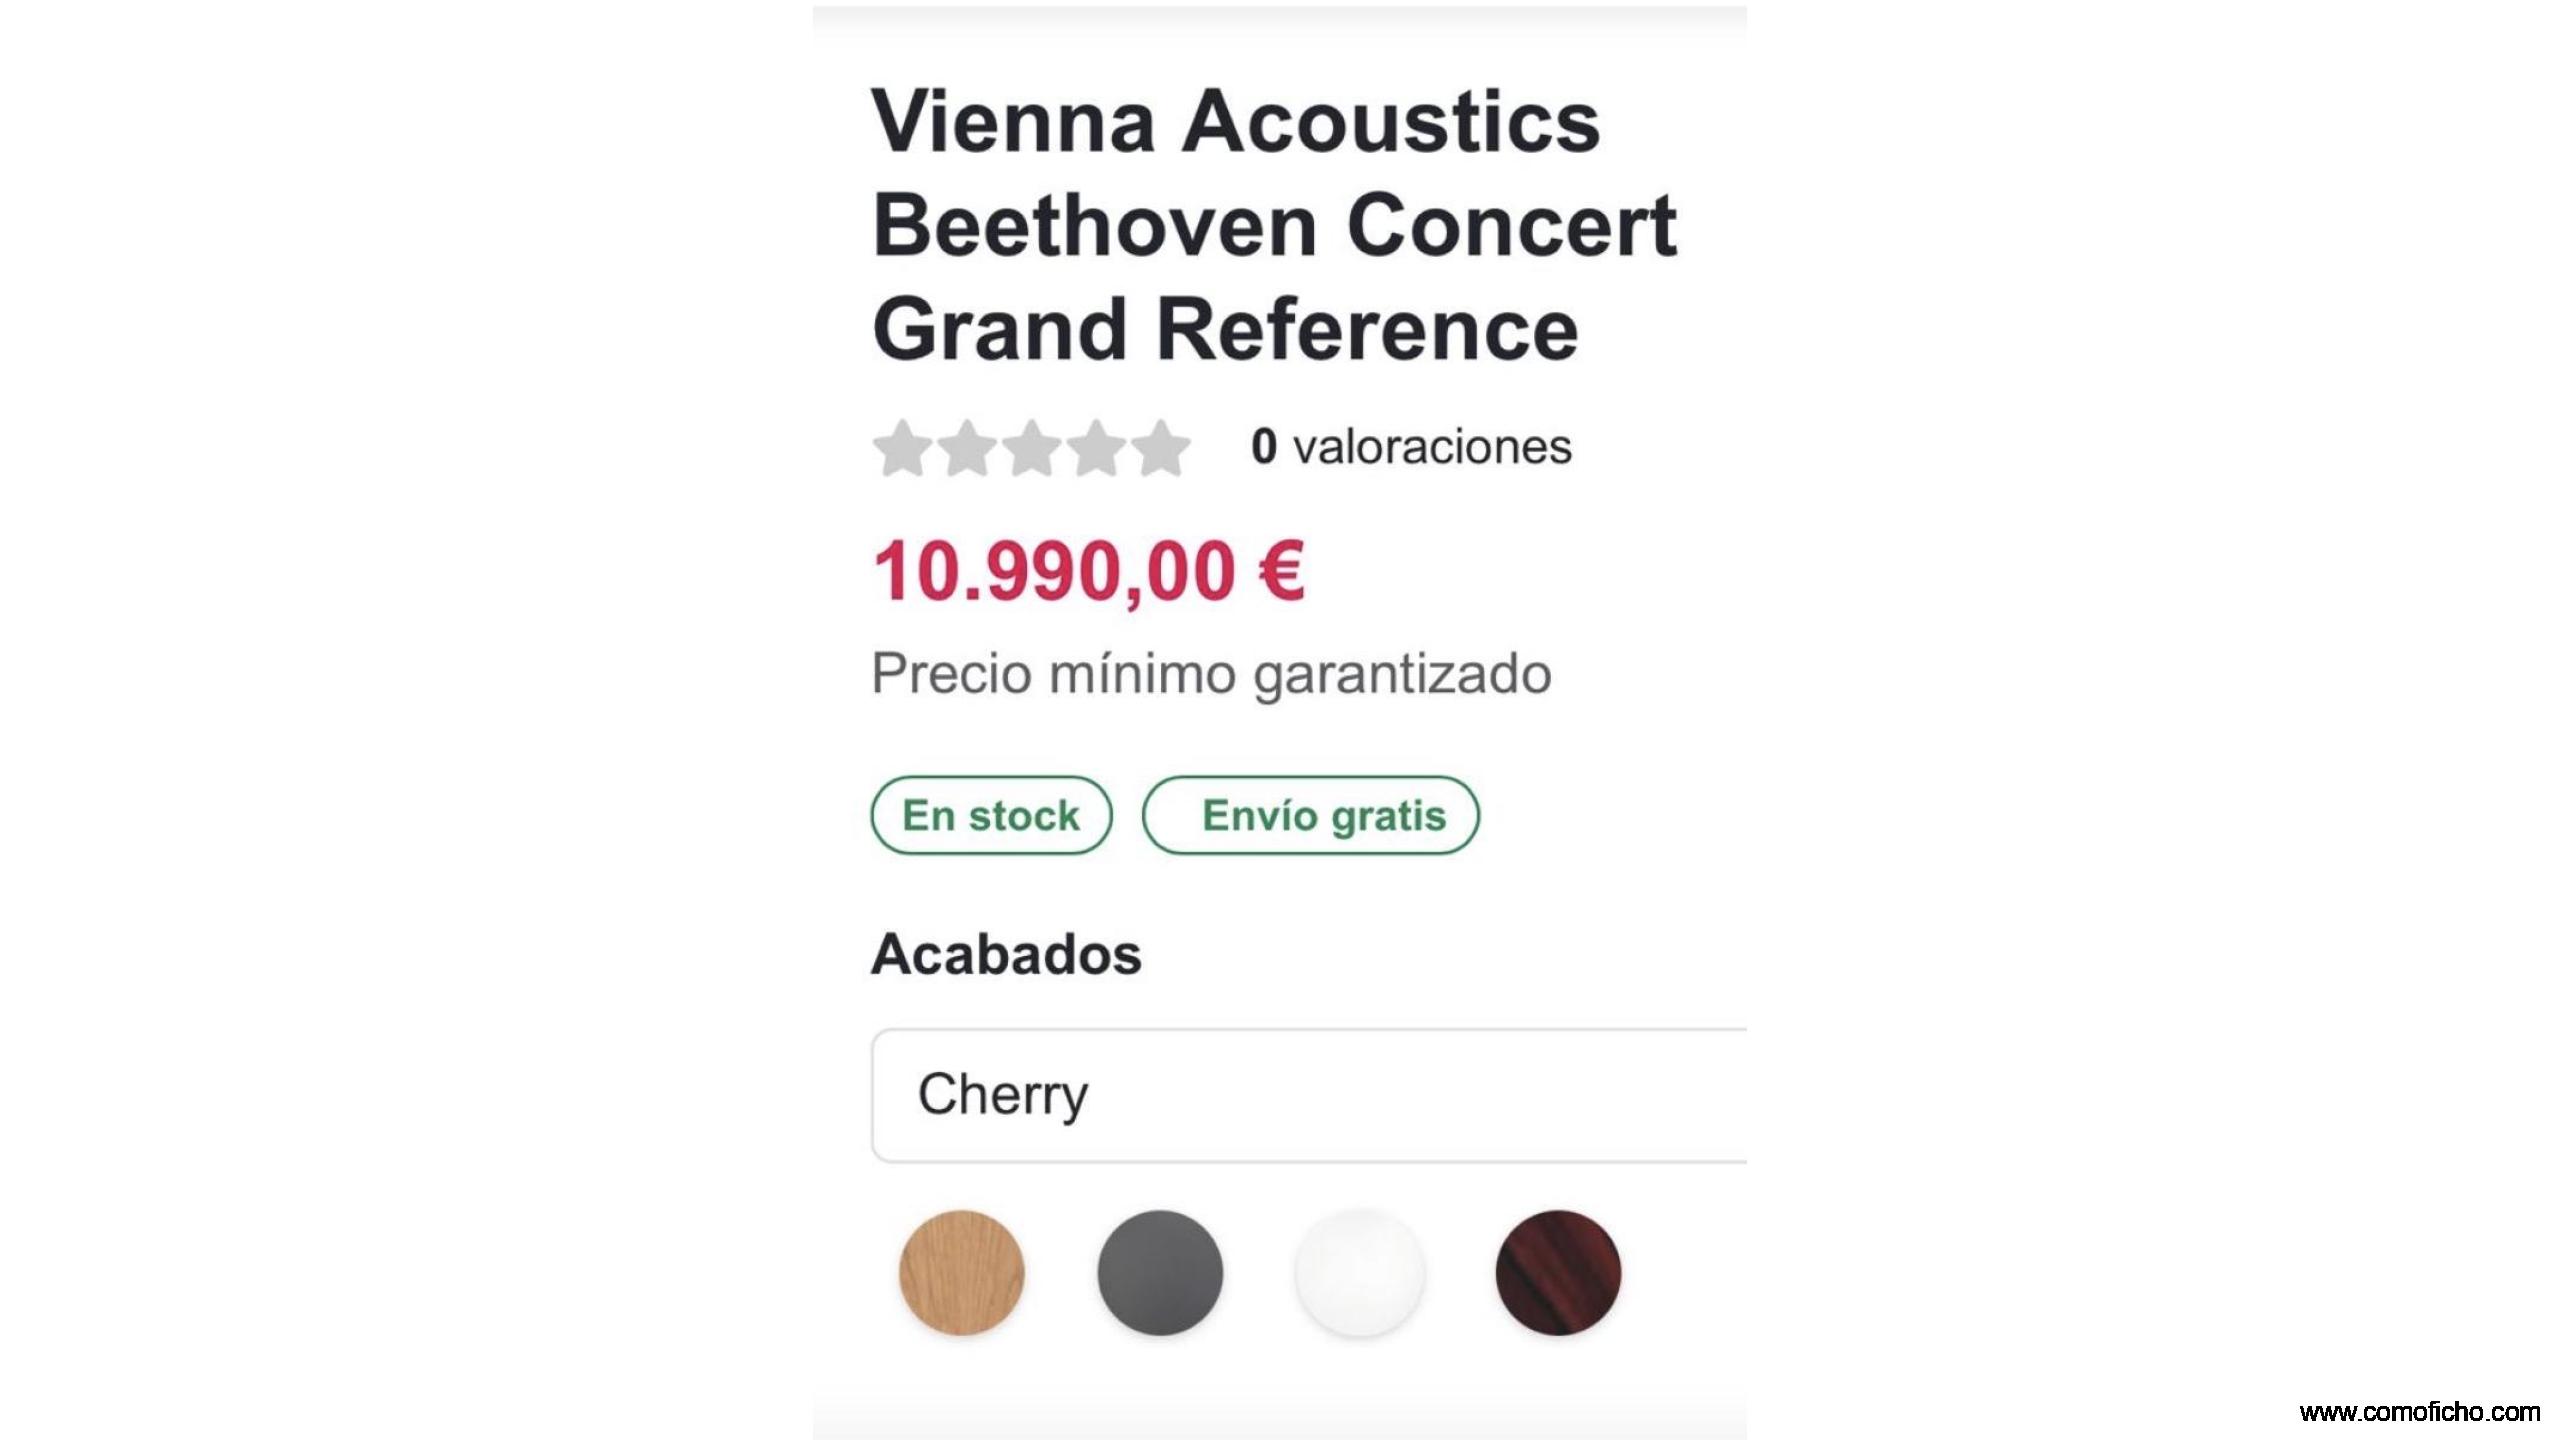Click the www.comoficho.com watermark link
The height and width of the screenshot is (1440, 2560).
(x=2419, y=1412)
